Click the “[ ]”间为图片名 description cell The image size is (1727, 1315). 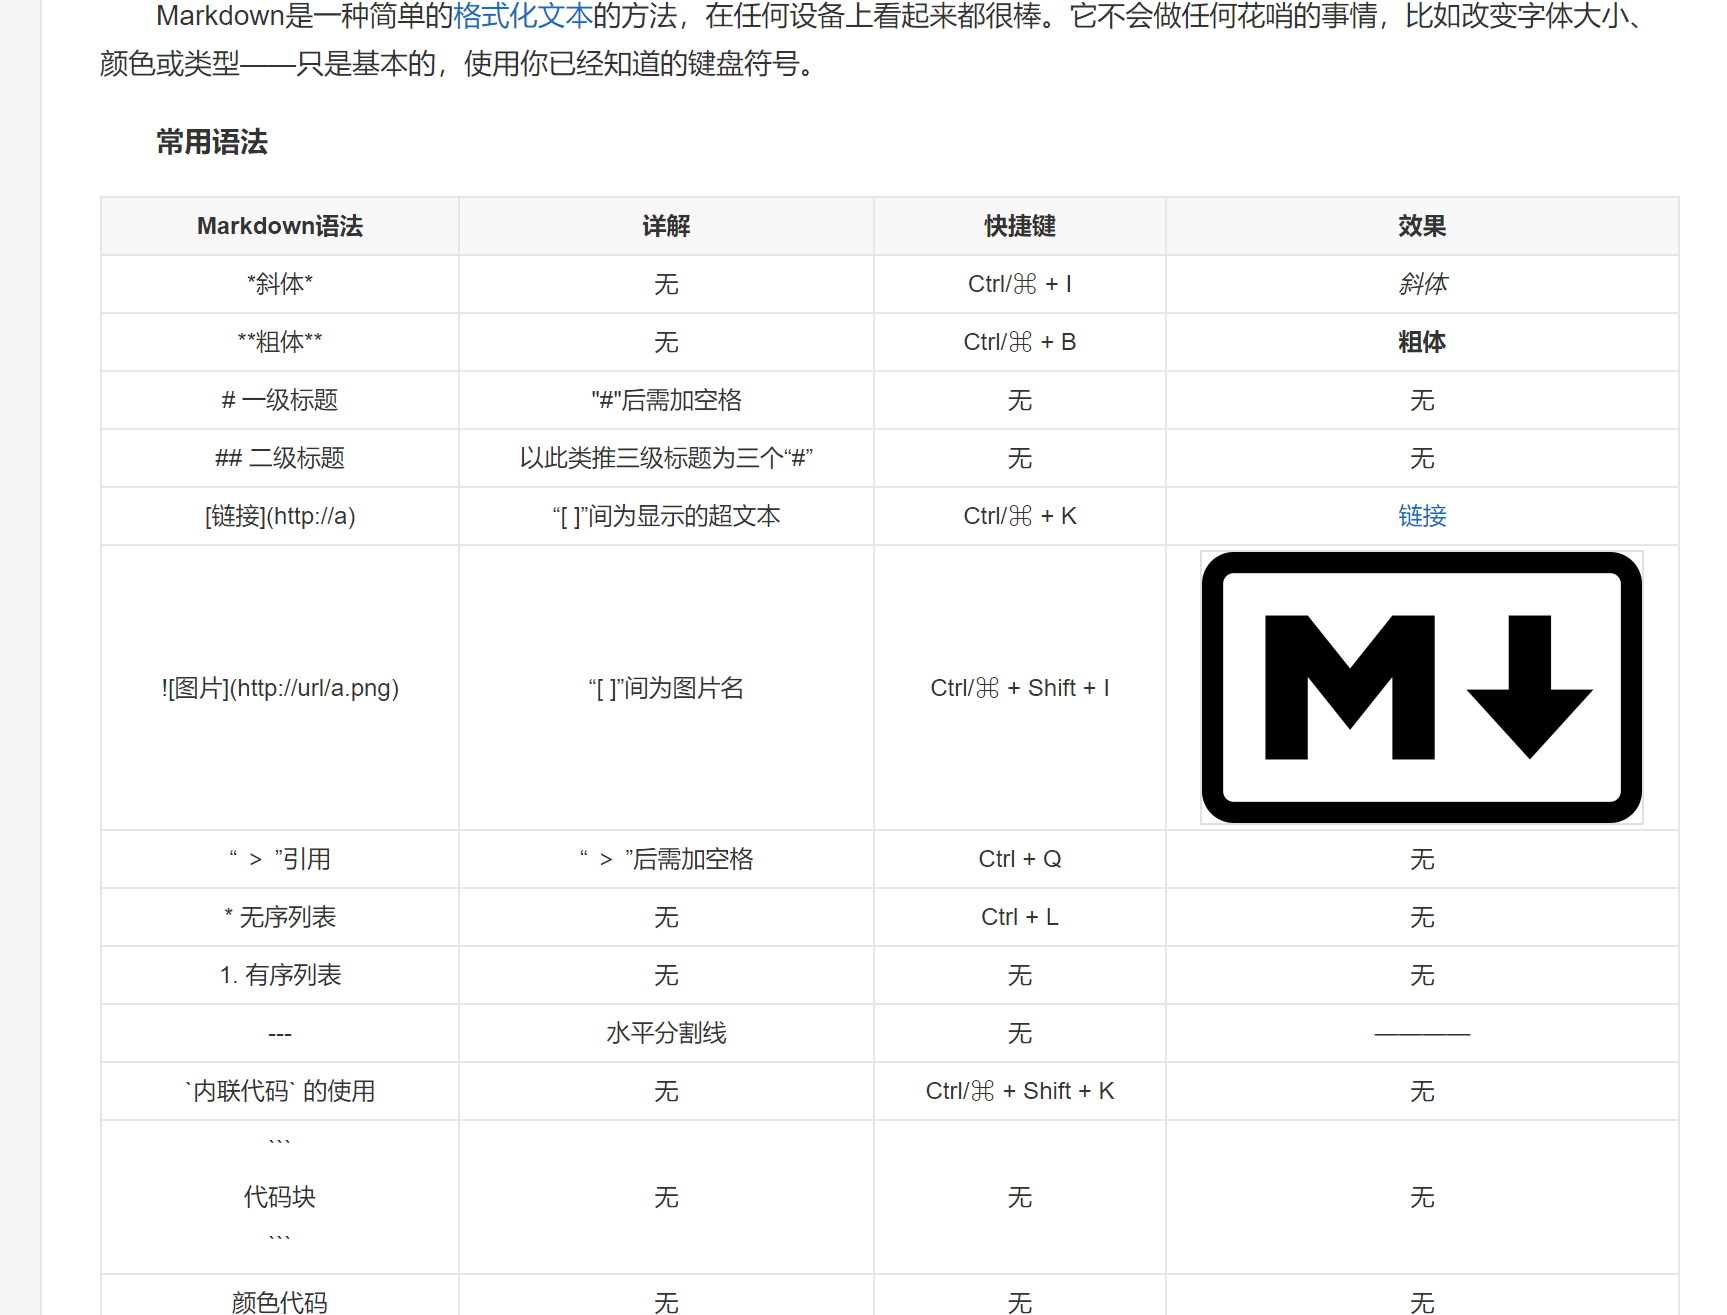667,688
